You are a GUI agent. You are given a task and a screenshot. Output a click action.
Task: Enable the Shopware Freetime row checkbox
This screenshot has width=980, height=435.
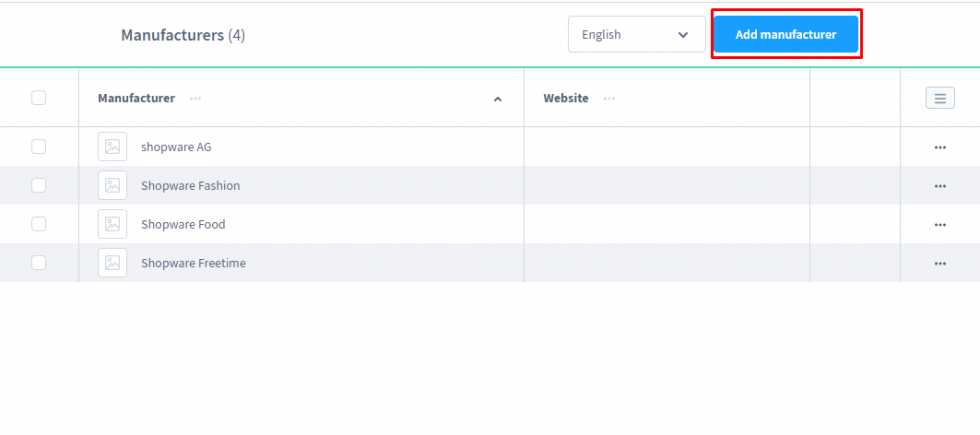tap(38, 263)
